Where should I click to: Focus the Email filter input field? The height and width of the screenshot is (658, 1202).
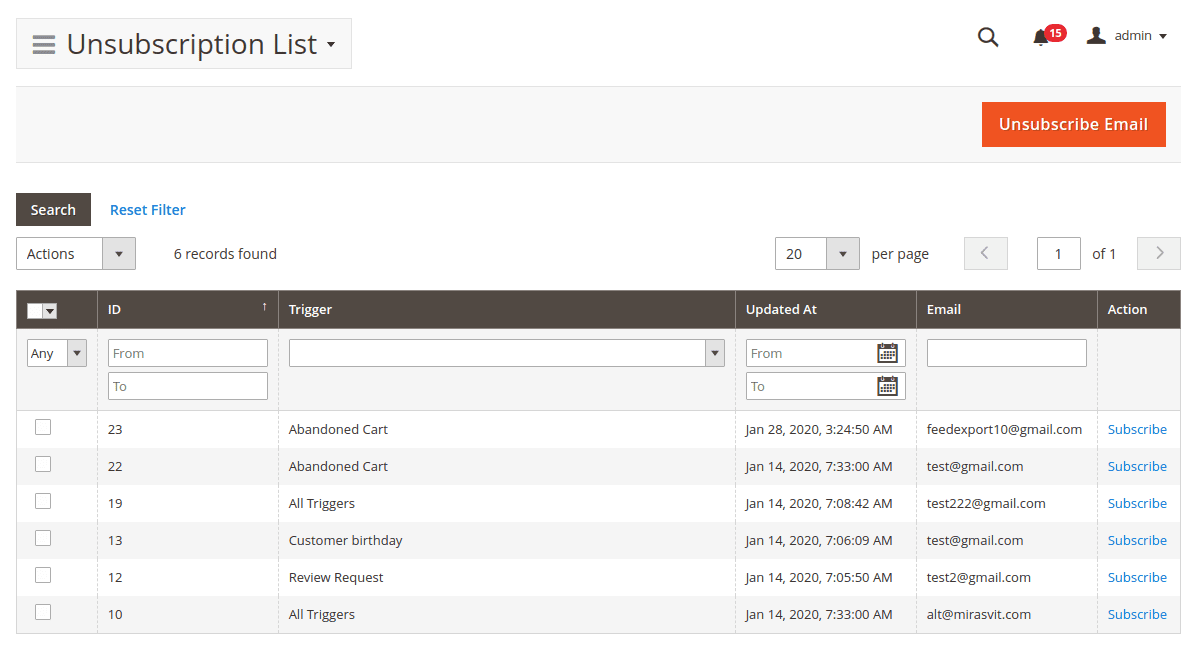[x=1006, y=353]
